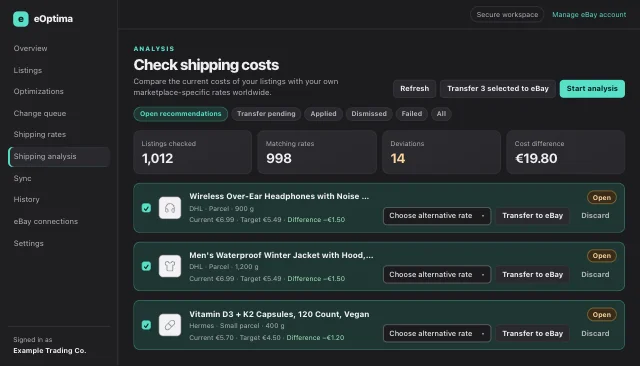Discard the Headphones recommendation
The height and width of the screenshot is (366, 640).
(595, 215)
